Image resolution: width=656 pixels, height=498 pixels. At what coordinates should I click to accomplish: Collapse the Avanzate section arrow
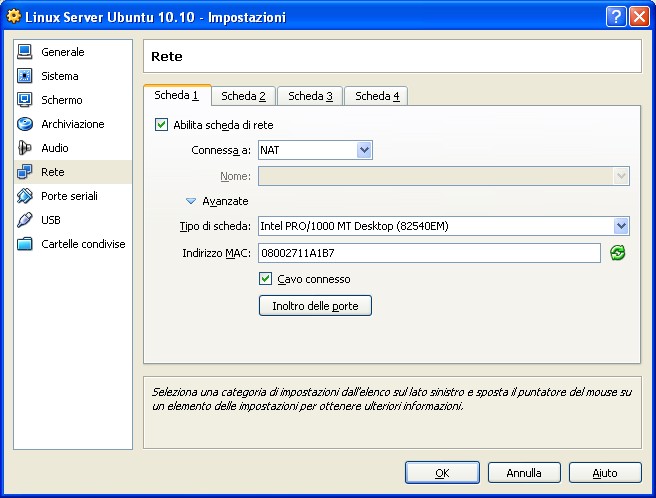click(191, 201)
